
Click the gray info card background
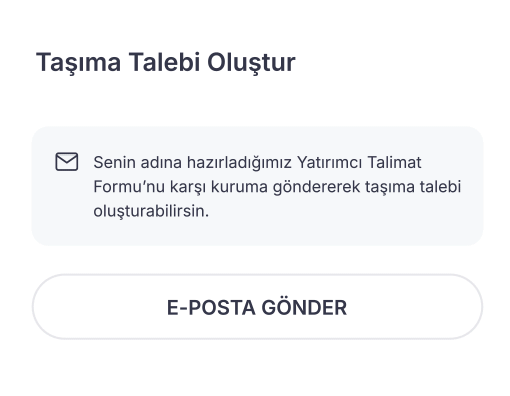tap(257, 186)
